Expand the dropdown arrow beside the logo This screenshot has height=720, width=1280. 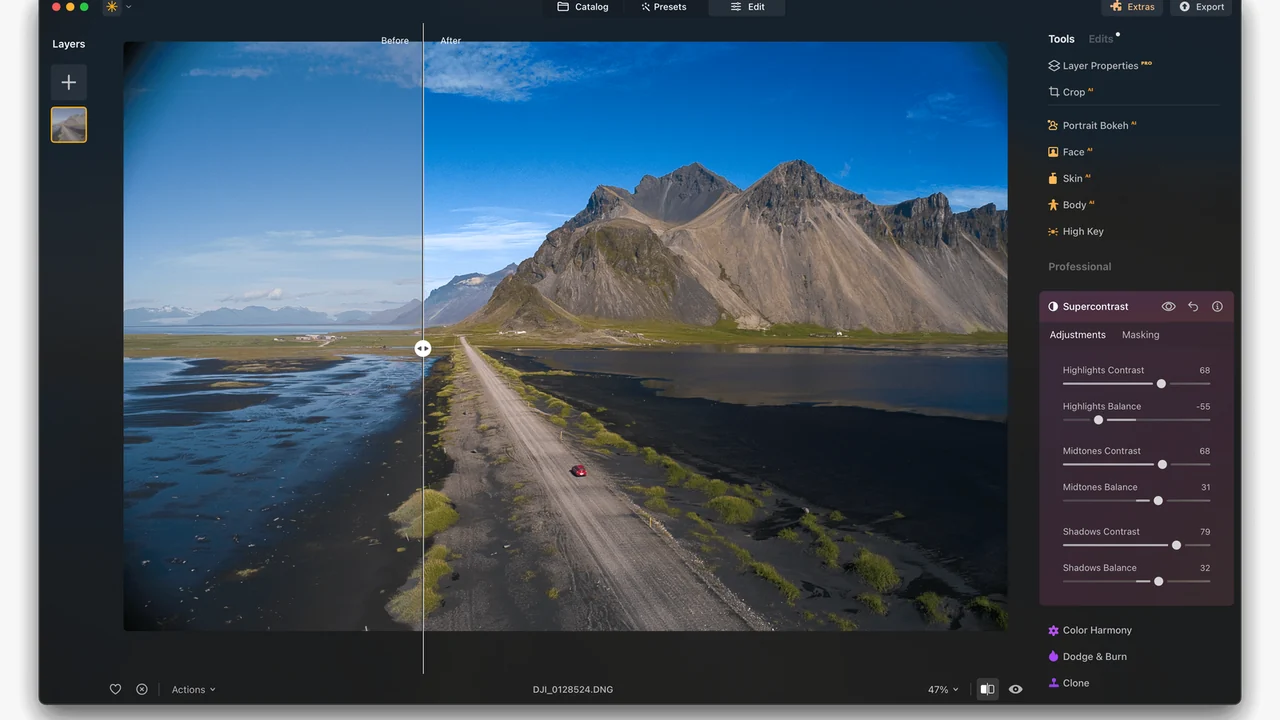(128, 7)
